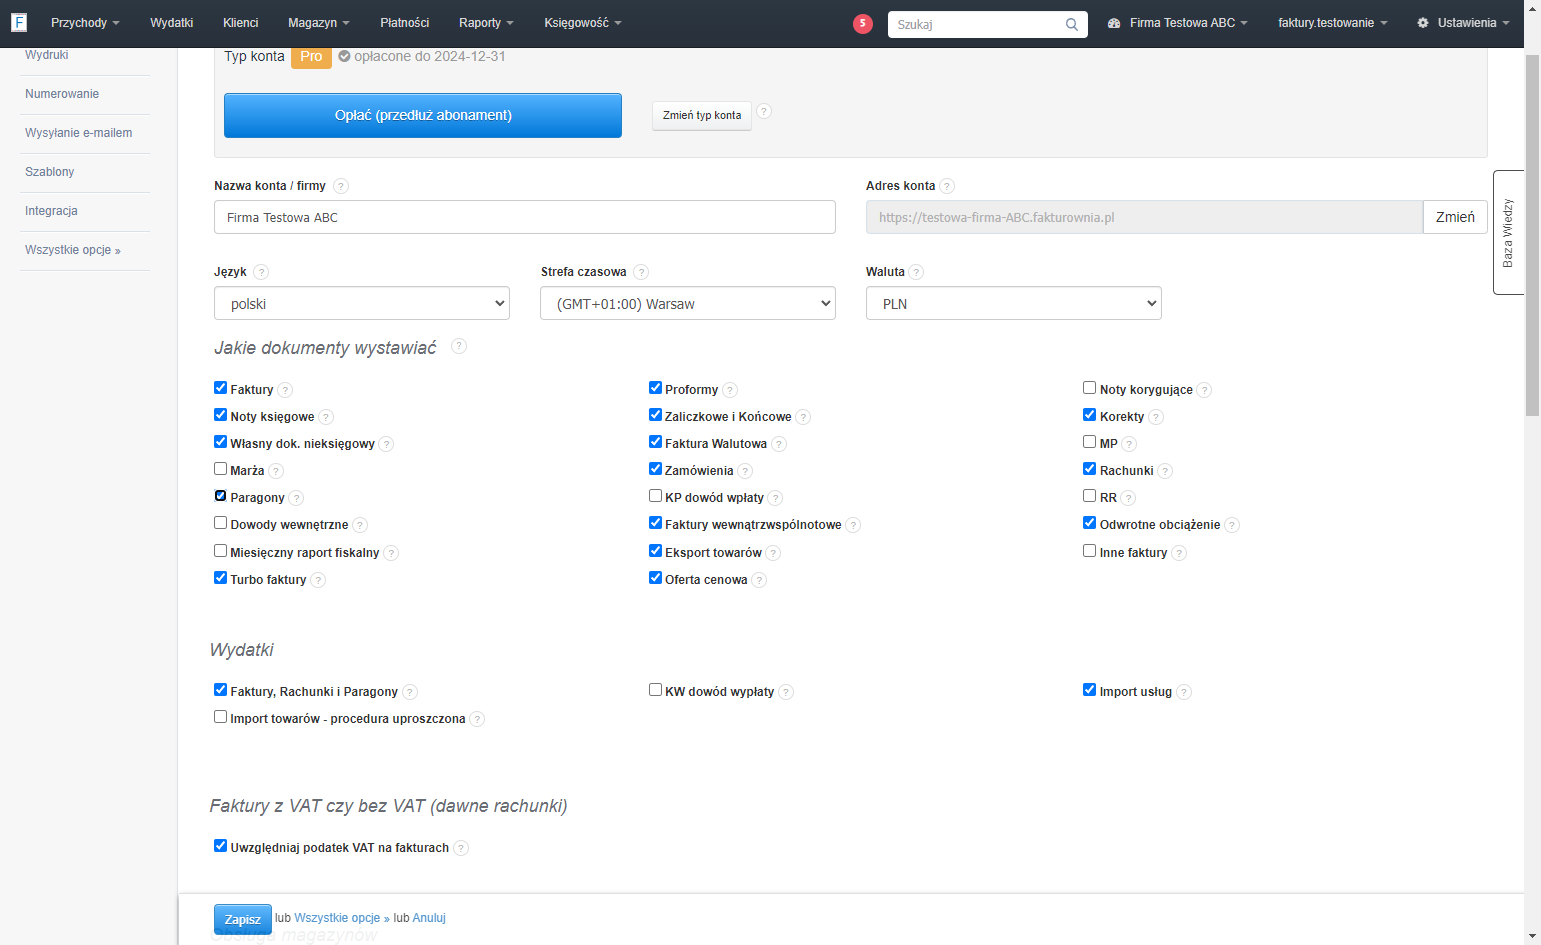Toggle Uwzględniaj podatek VAT na fakturach

point(220,846)
